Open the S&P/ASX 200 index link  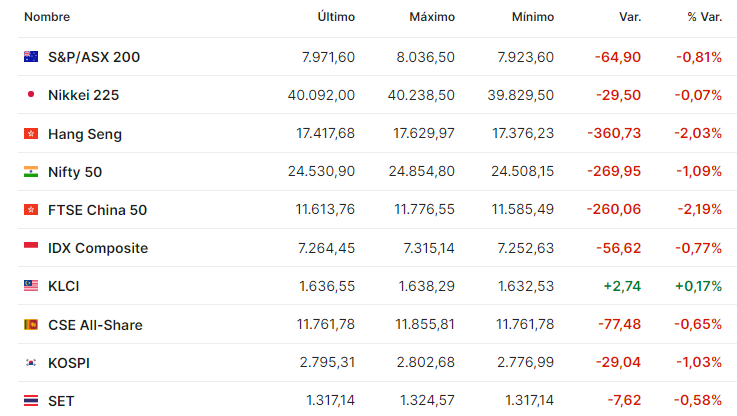(x=94, y=57)
